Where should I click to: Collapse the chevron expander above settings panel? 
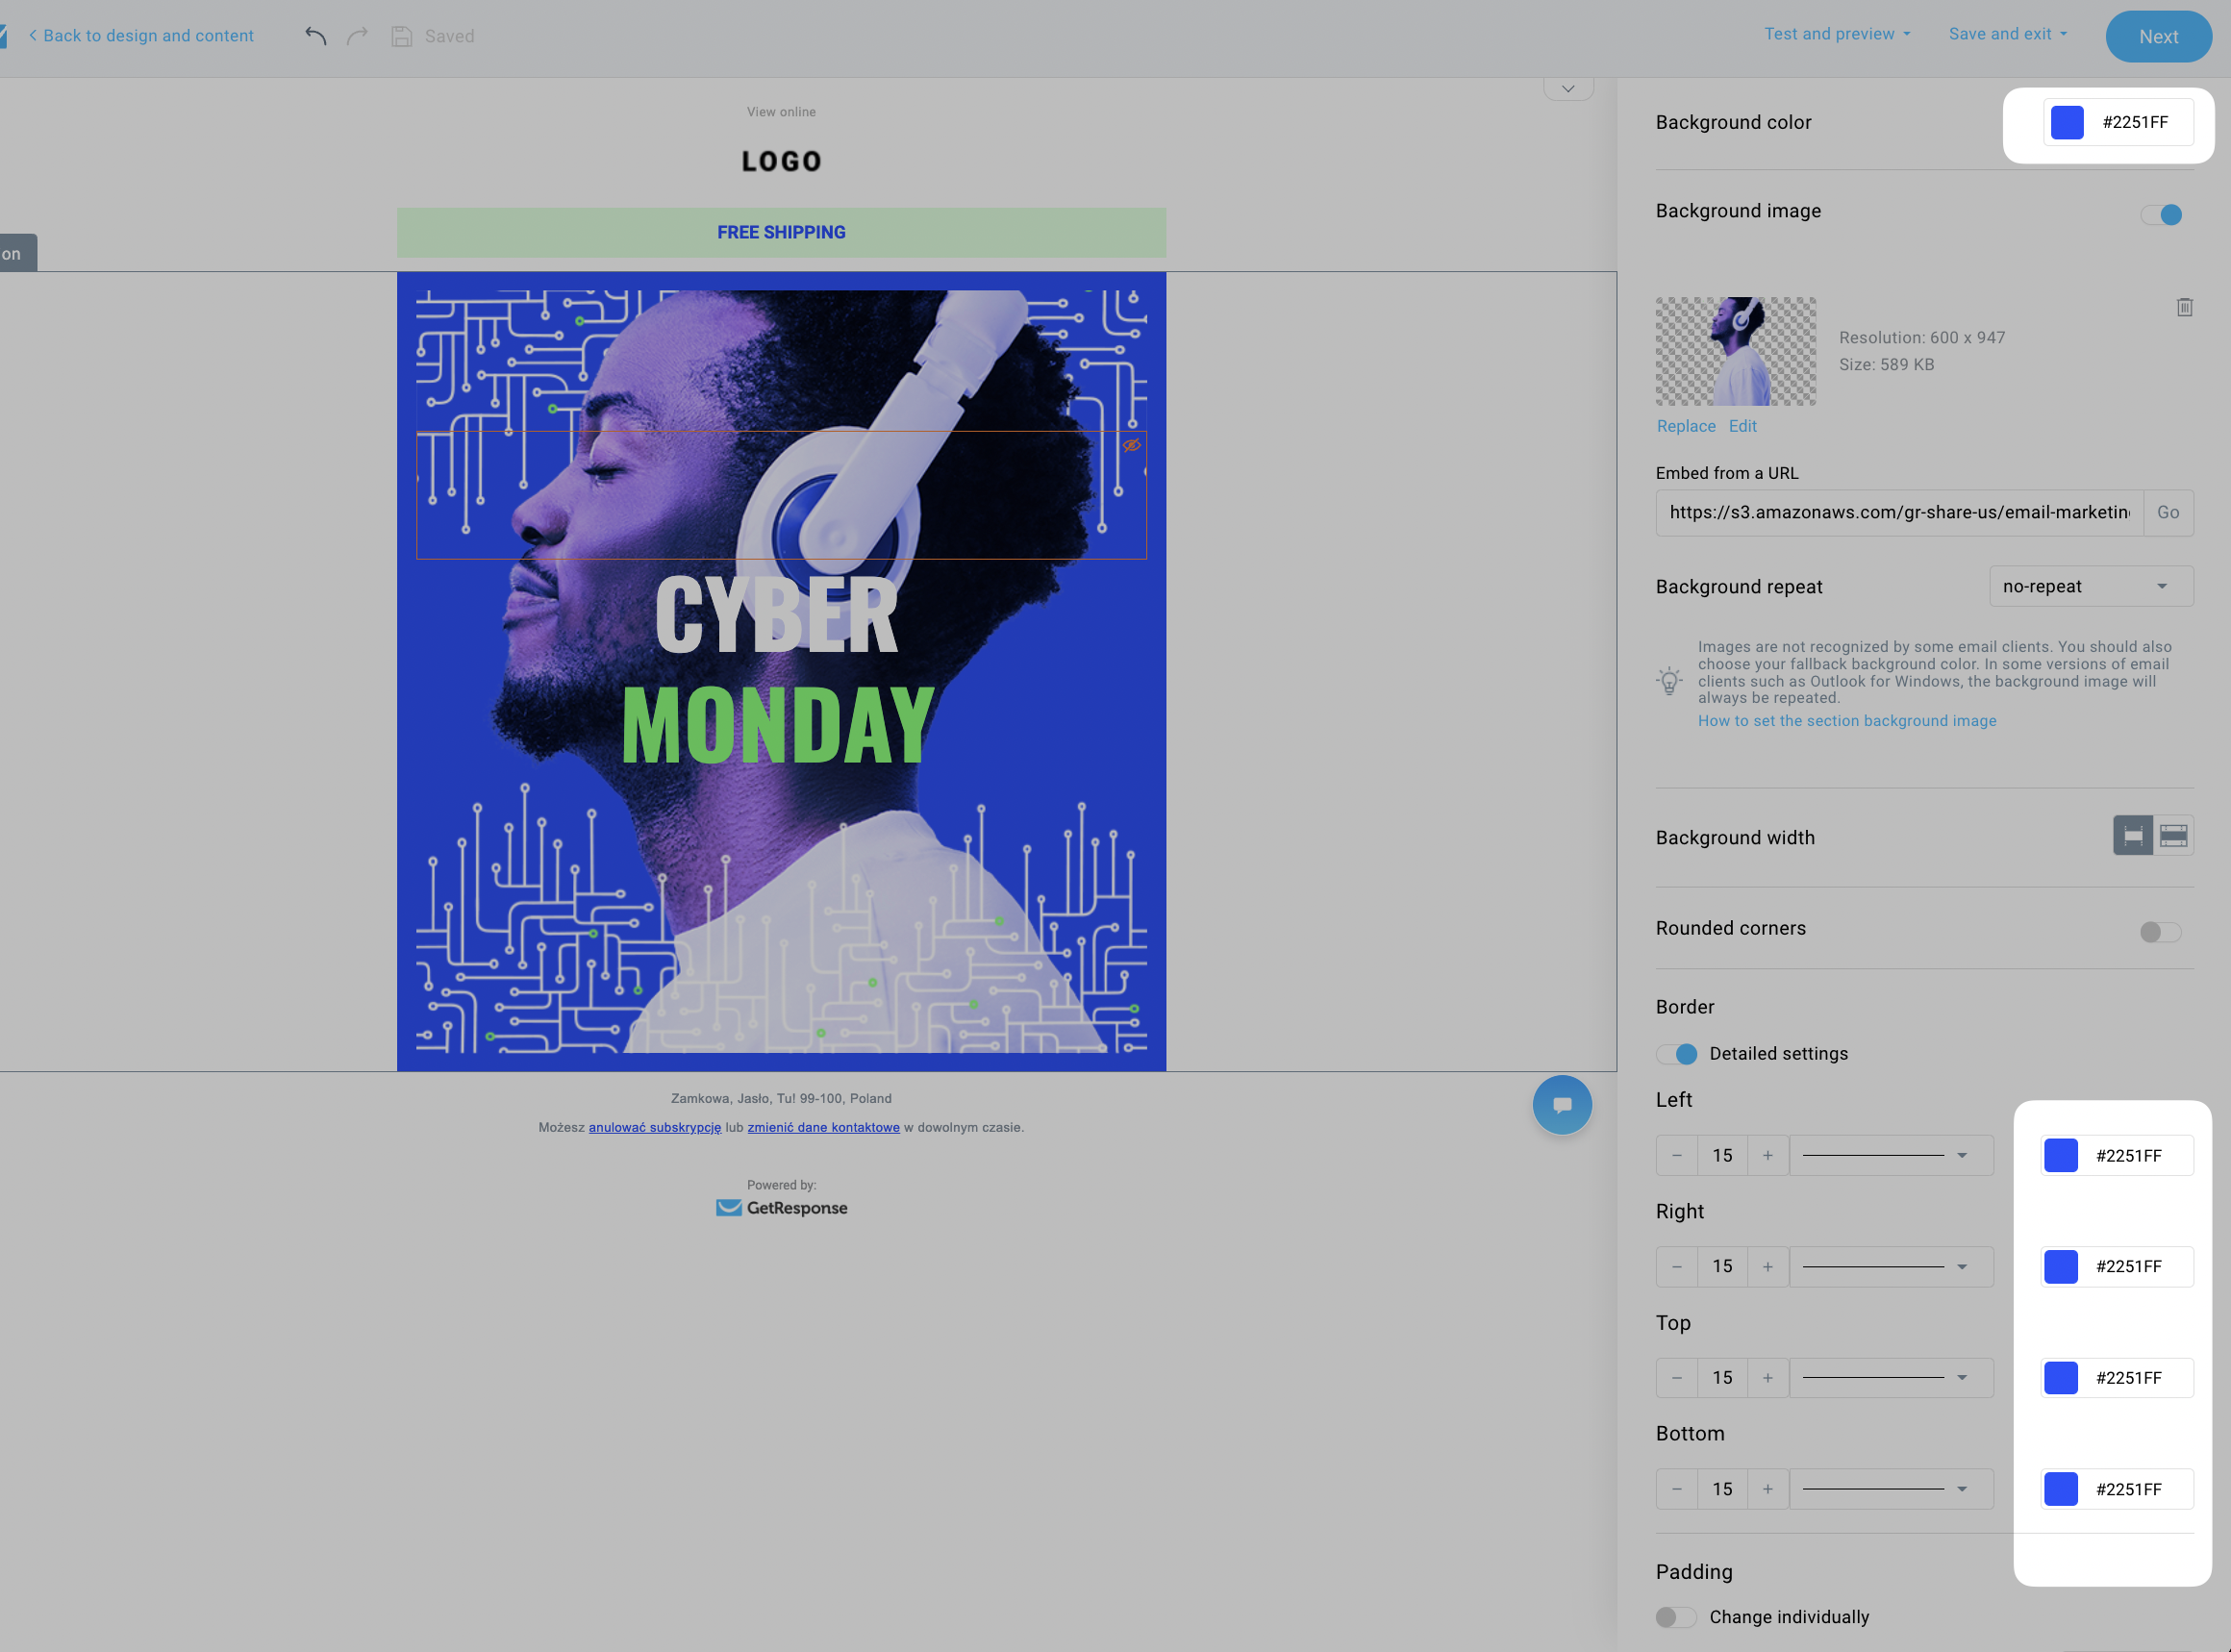(x=1567, y=89)
